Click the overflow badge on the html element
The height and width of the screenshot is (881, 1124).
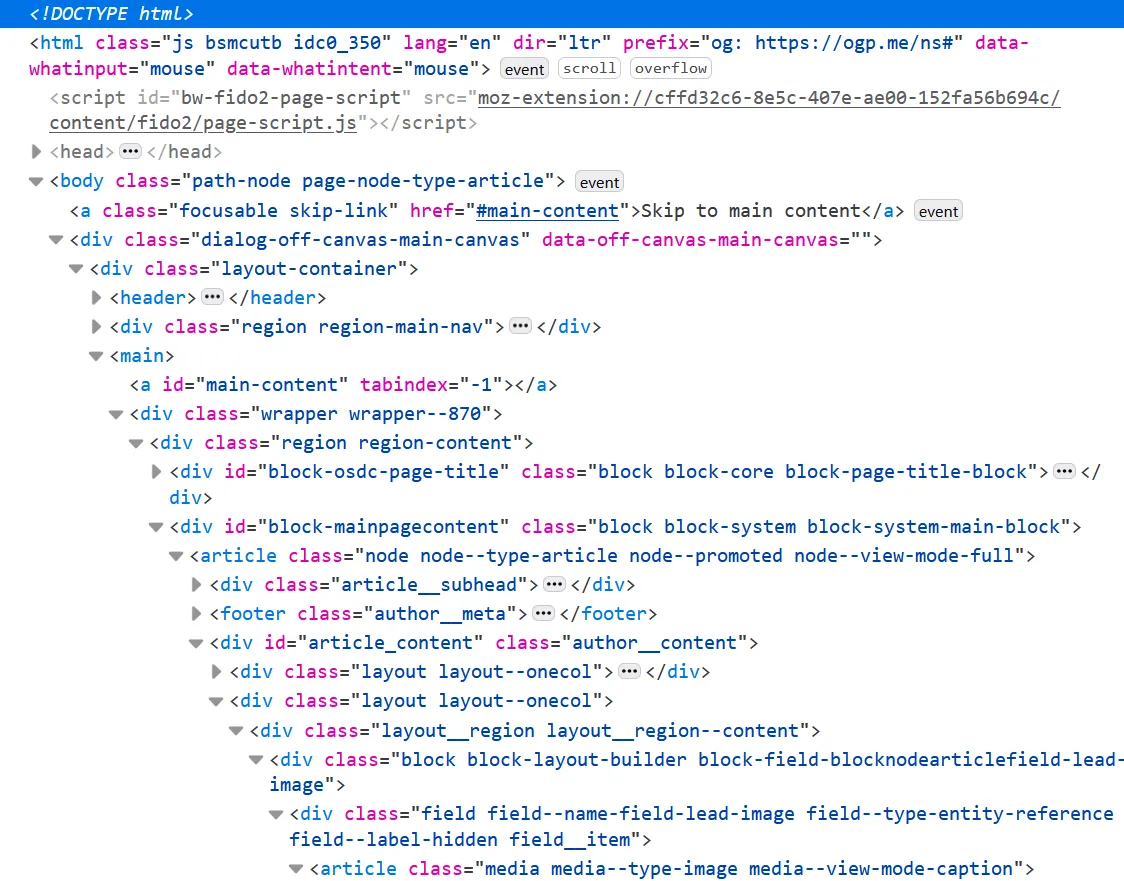[670, 68]
